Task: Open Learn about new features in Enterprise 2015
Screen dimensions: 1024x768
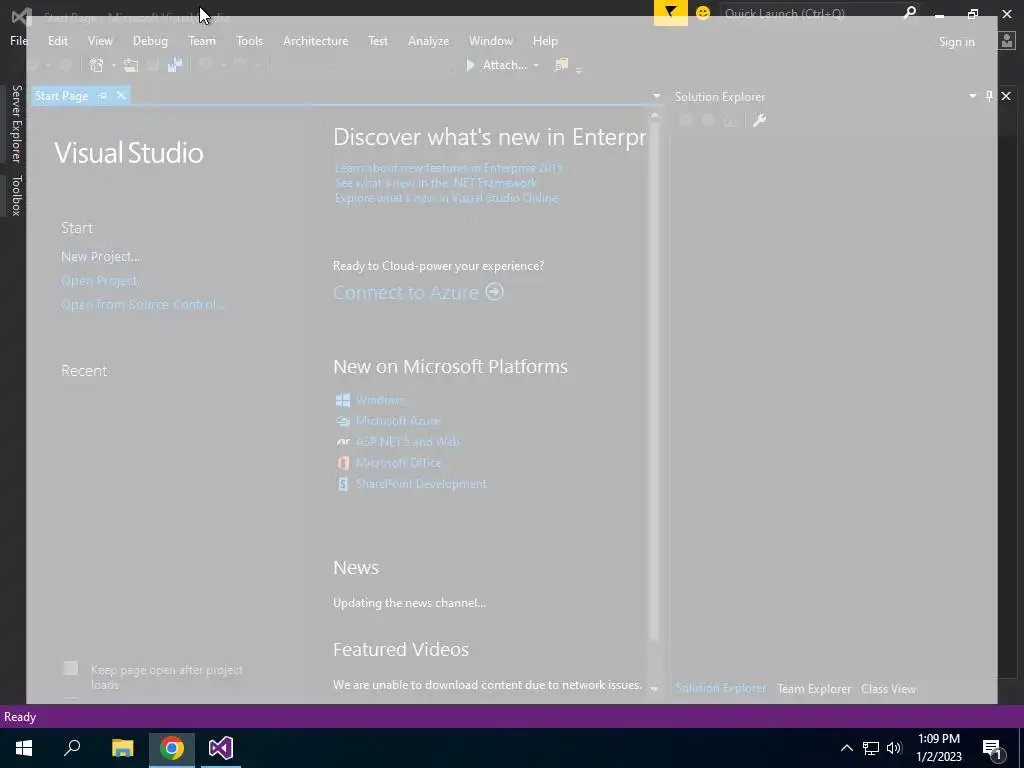Action: [x=448, y=168]
